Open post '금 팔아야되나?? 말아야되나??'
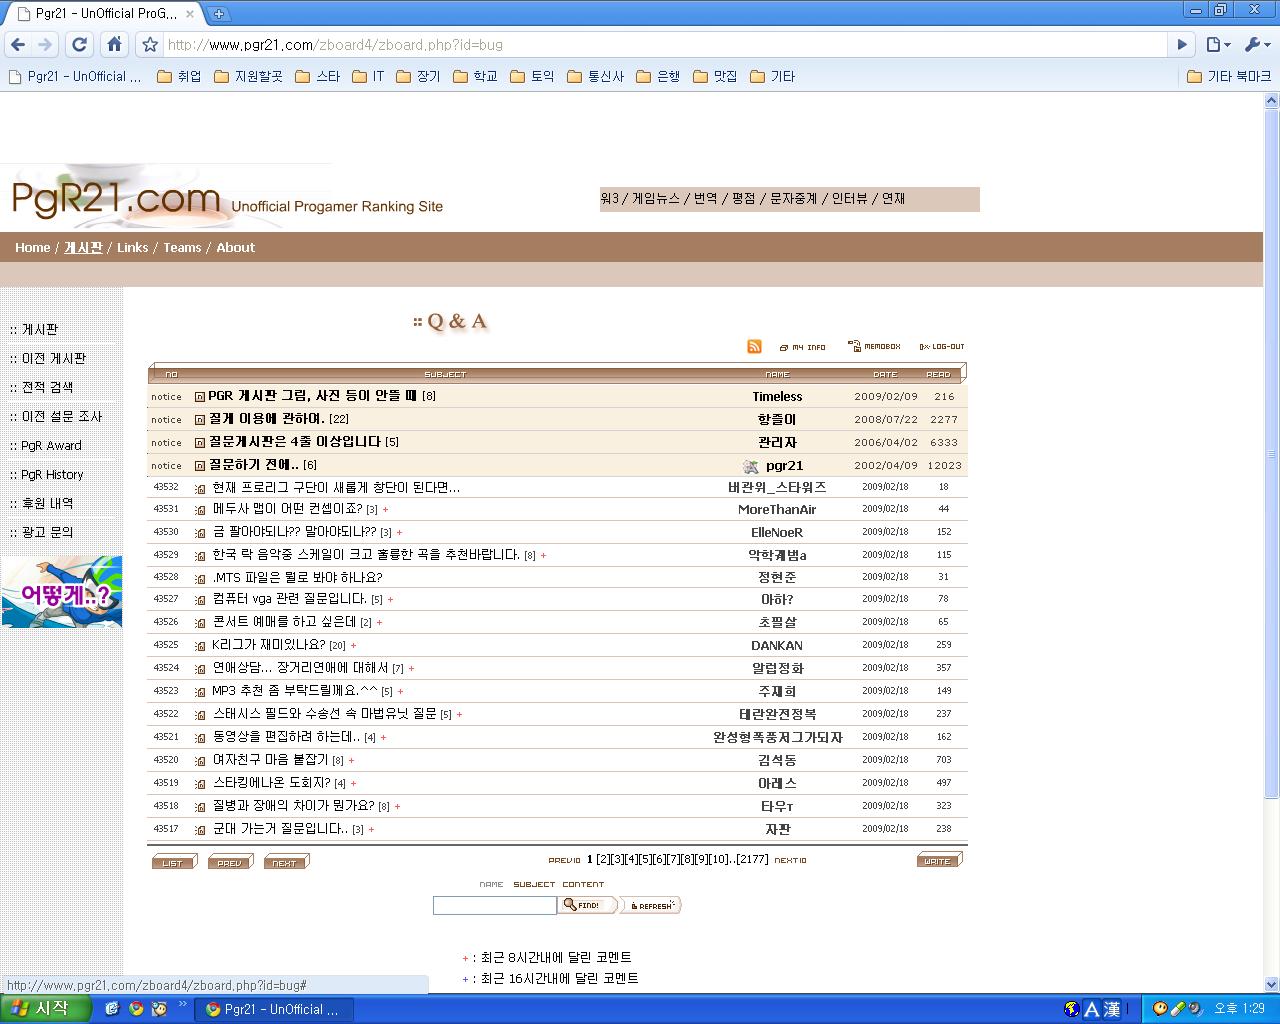The image size is (1280, 1024). pos(294,532)
